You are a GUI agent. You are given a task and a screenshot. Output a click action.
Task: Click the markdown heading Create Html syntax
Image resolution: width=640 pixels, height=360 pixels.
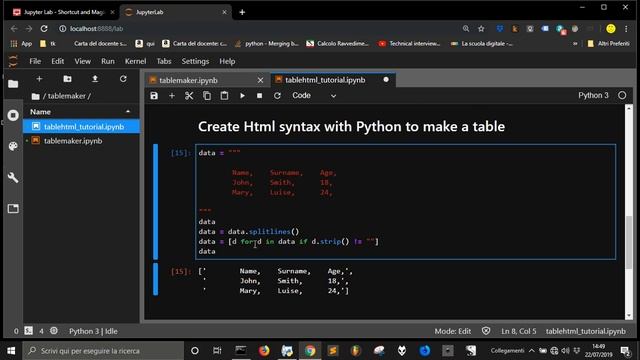tap(351, 127)
